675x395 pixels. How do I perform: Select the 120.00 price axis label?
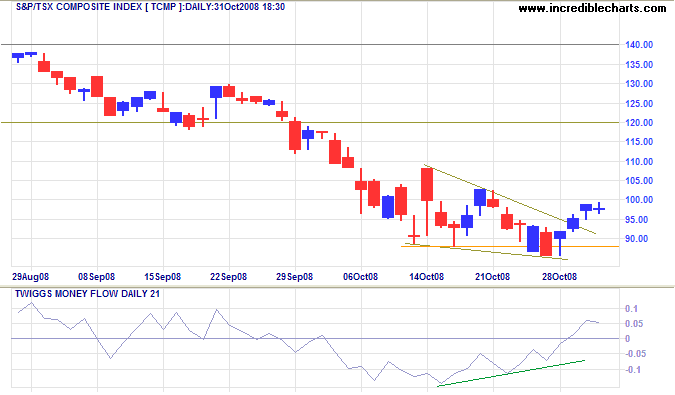tap(639, 123)
